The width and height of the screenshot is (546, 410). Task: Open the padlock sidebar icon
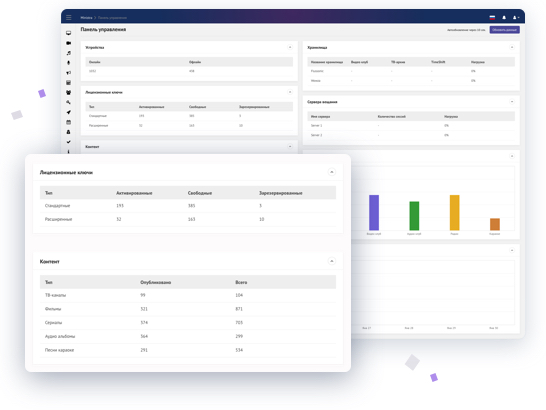pos(69,132)
